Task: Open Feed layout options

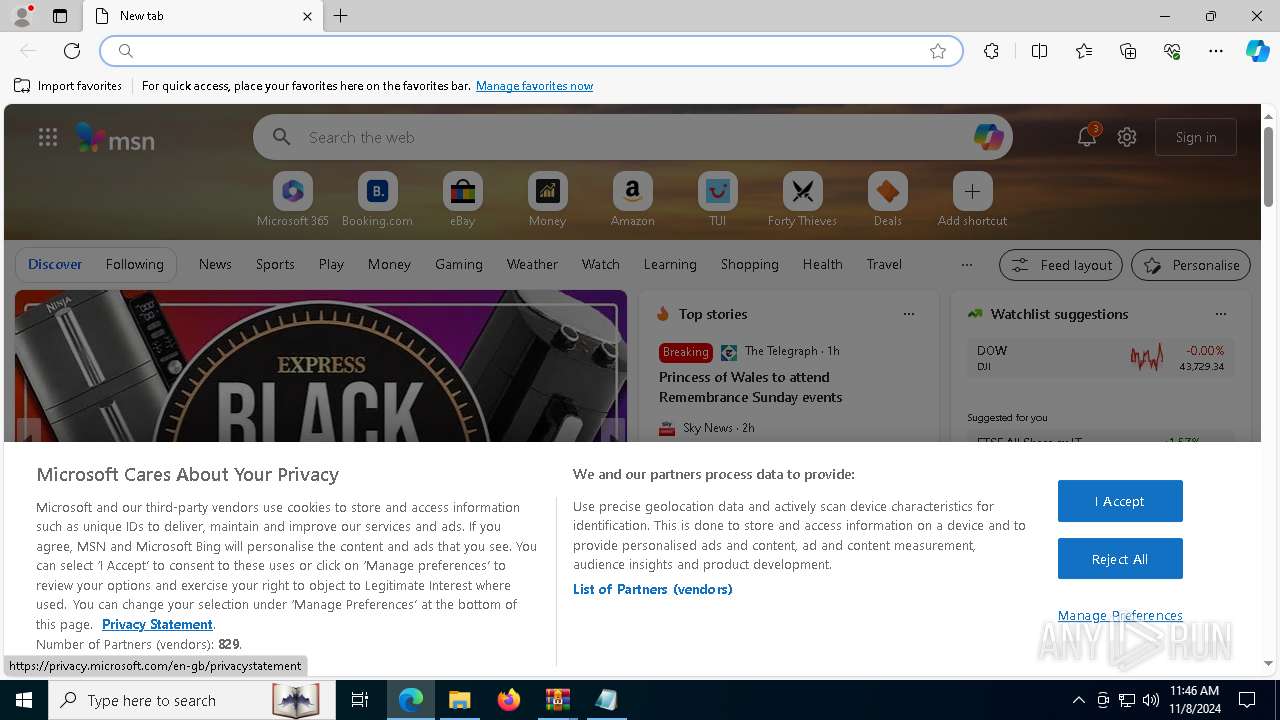Action: coord(1061,265)
